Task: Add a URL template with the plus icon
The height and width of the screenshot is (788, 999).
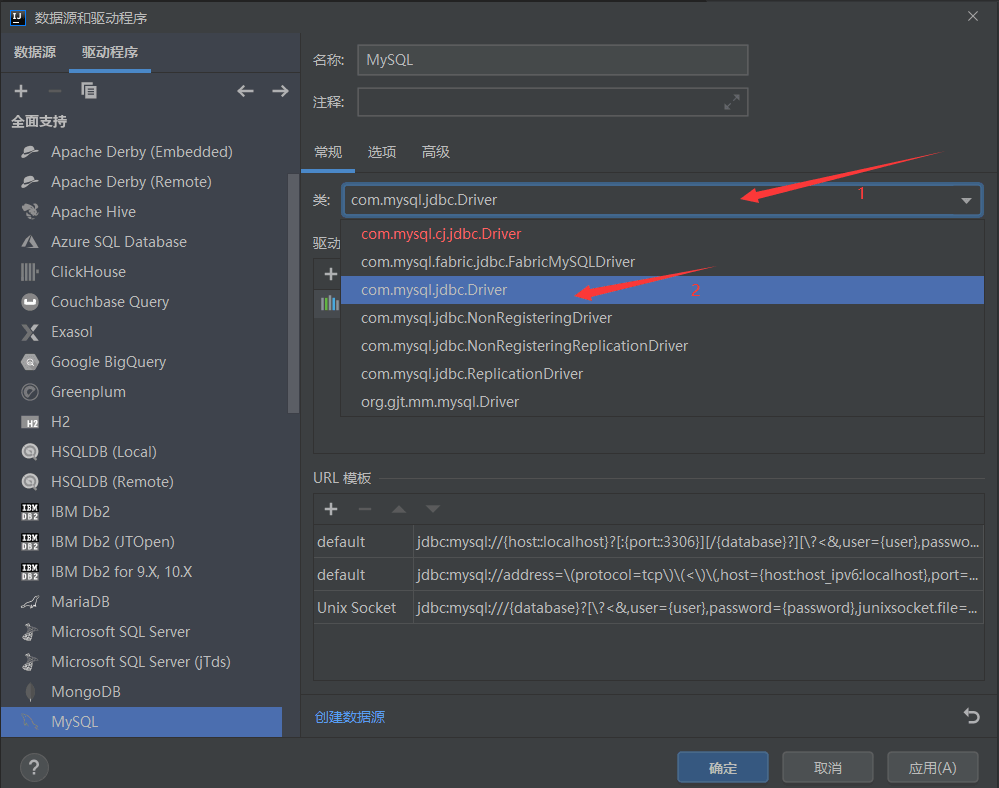Action: point(331,509)
